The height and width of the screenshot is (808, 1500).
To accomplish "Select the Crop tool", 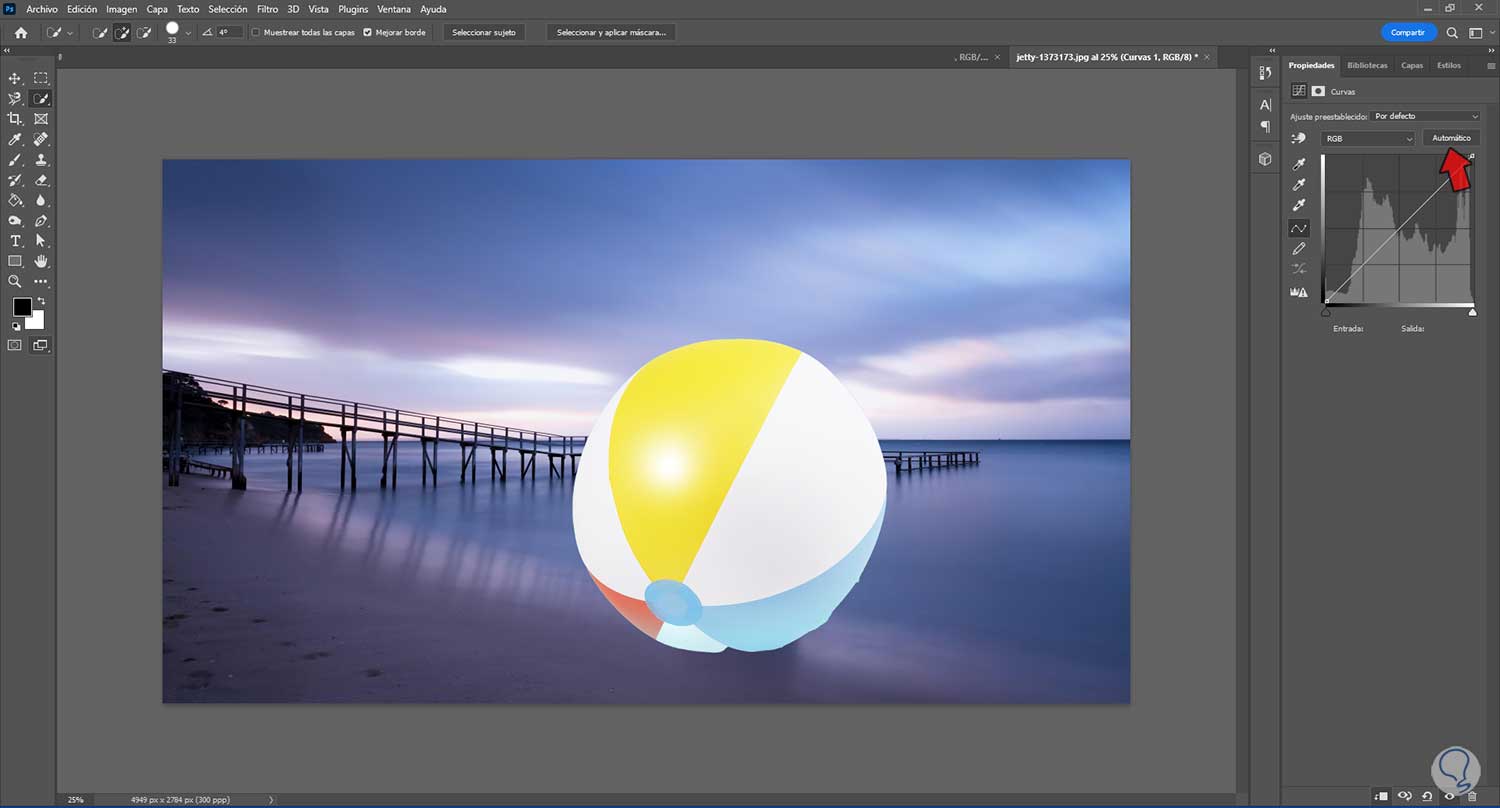I will (x=15, y=119).
